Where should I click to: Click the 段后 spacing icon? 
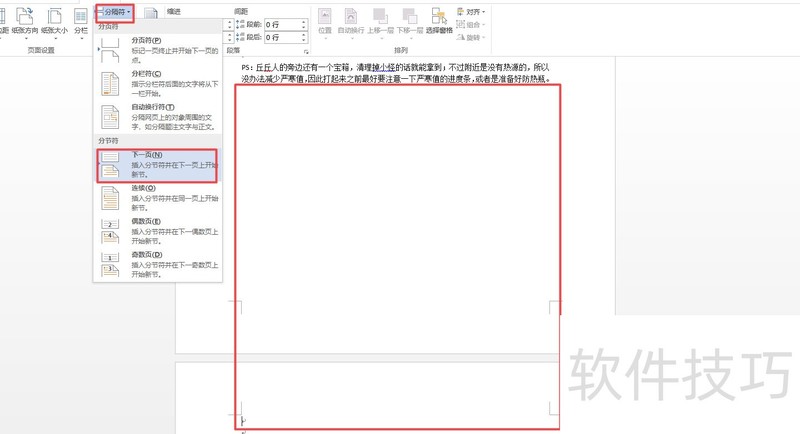[x=240, y=37]
